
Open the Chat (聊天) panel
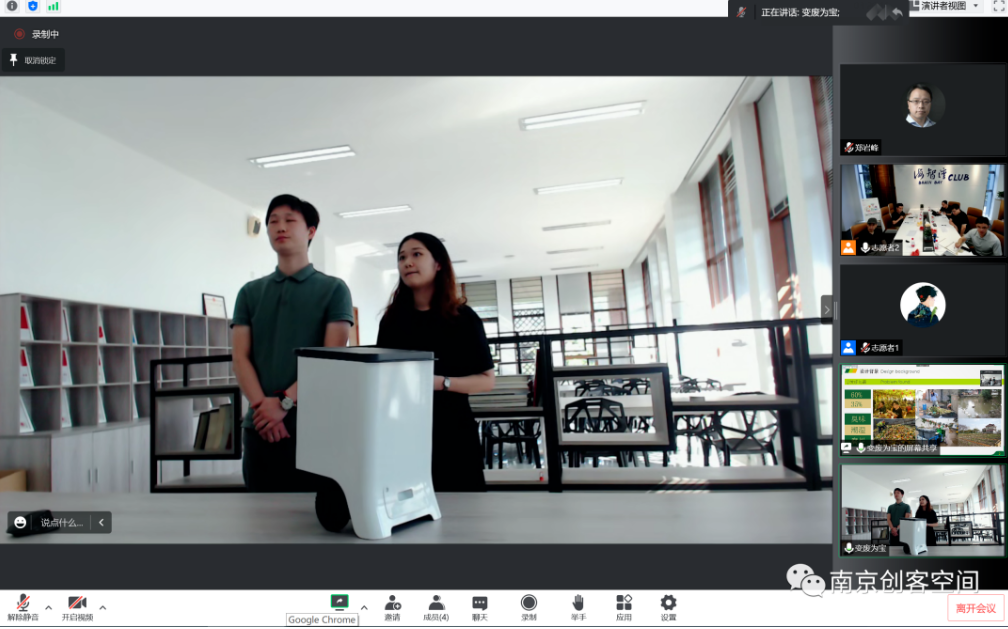pyautogui.click(x=480, y=603)
